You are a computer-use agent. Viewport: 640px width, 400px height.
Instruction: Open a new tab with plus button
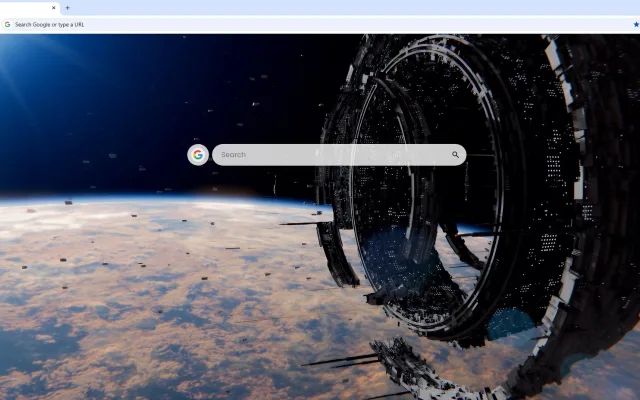click(67, 8)
